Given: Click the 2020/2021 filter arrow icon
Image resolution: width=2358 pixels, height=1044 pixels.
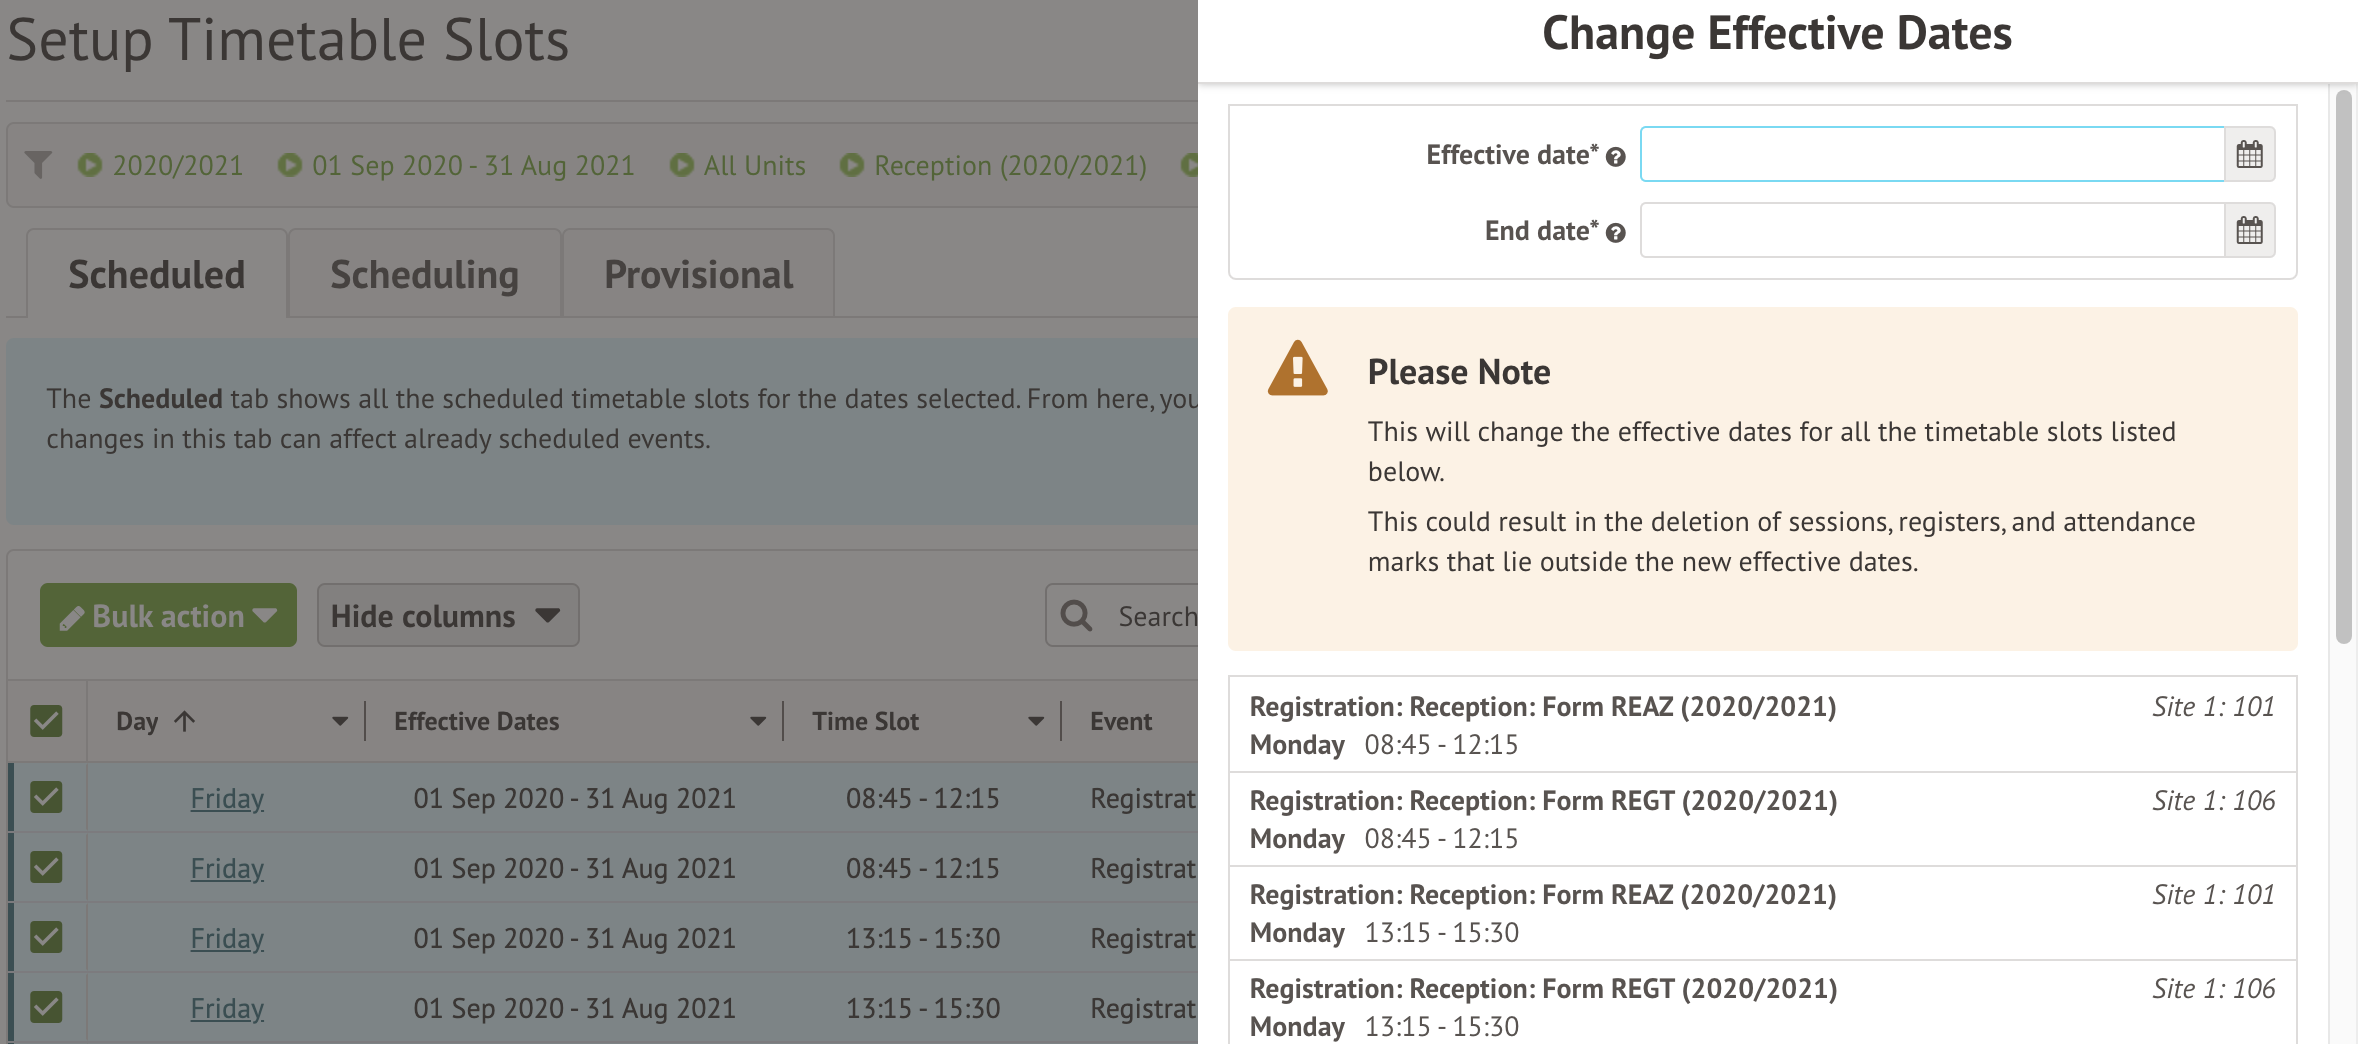Looking at the screenshot, I should click(90, 165).
